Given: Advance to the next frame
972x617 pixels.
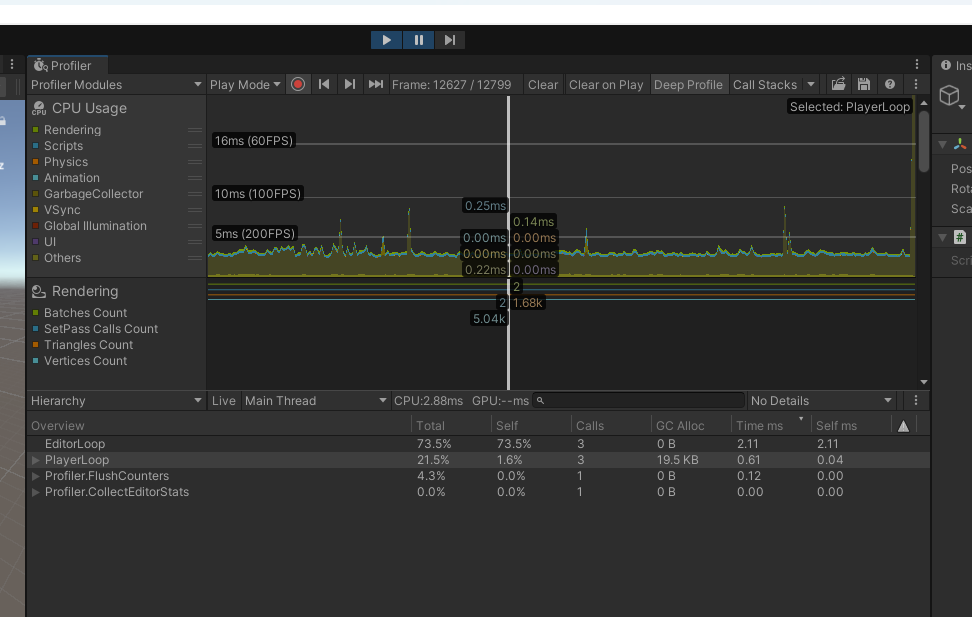Looking at the screenshot, I should [x=349, y=84].
